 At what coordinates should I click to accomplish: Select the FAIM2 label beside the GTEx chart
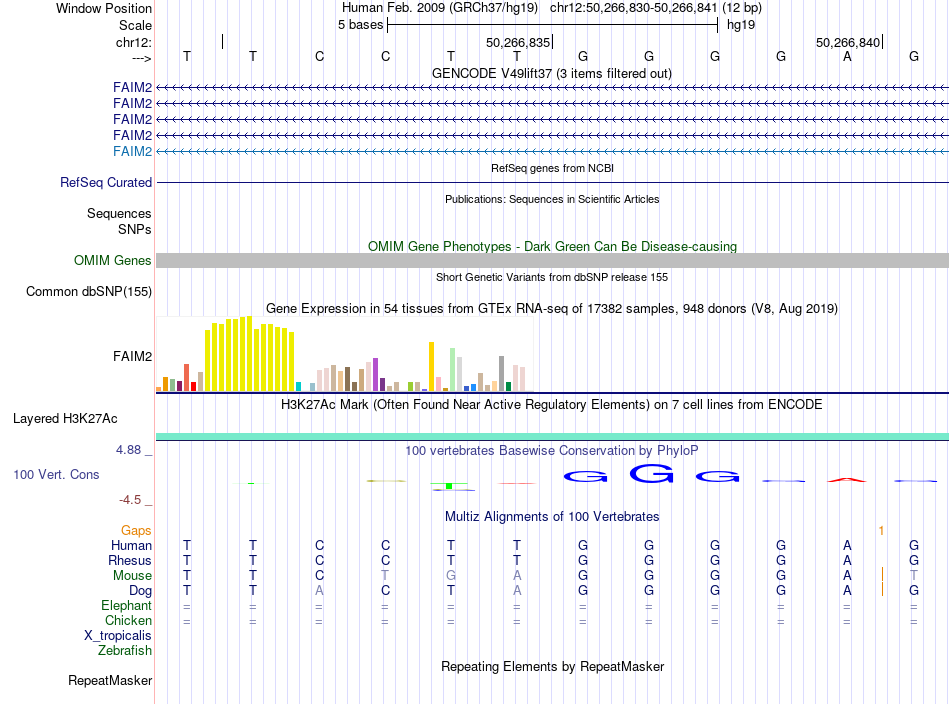click(x=132, y=356)
